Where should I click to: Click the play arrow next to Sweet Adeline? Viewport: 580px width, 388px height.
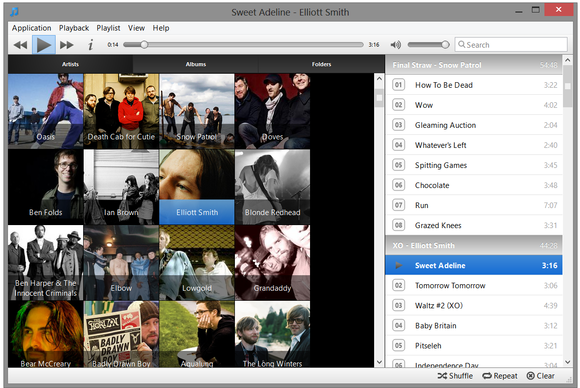click(399, 265)
